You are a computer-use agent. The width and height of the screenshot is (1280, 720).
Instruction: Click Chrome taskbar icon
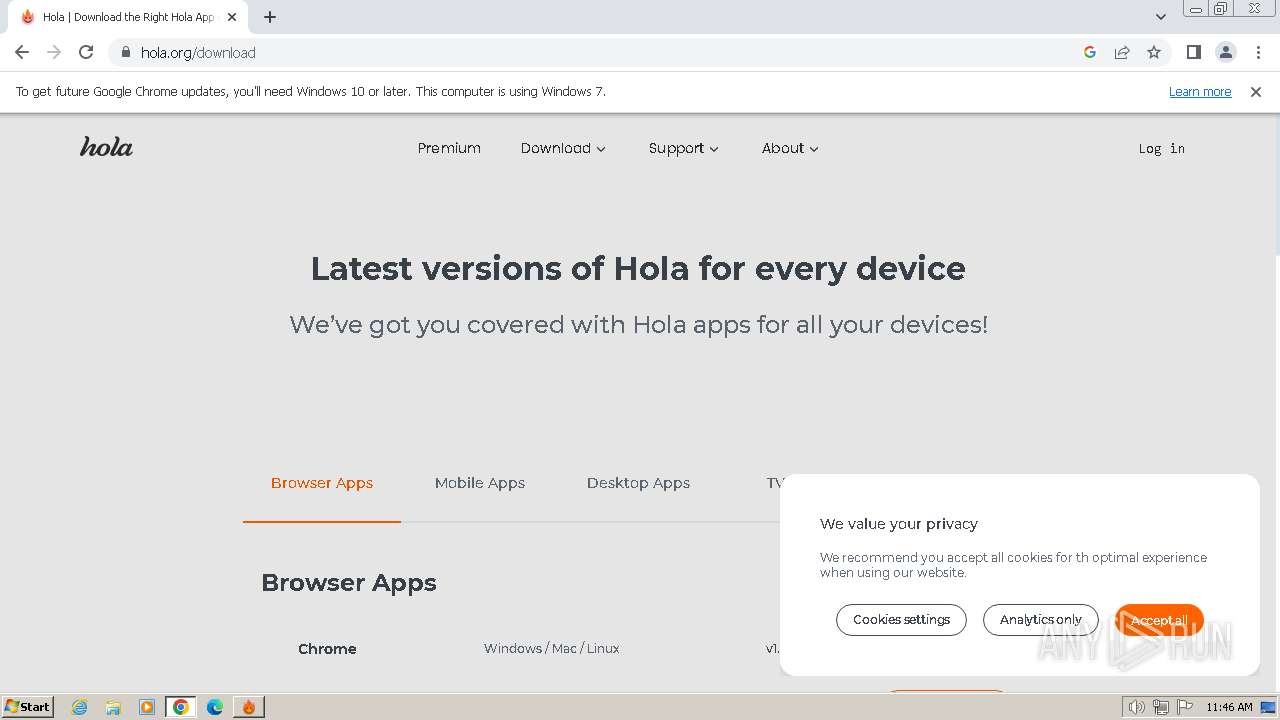point(181,707)
